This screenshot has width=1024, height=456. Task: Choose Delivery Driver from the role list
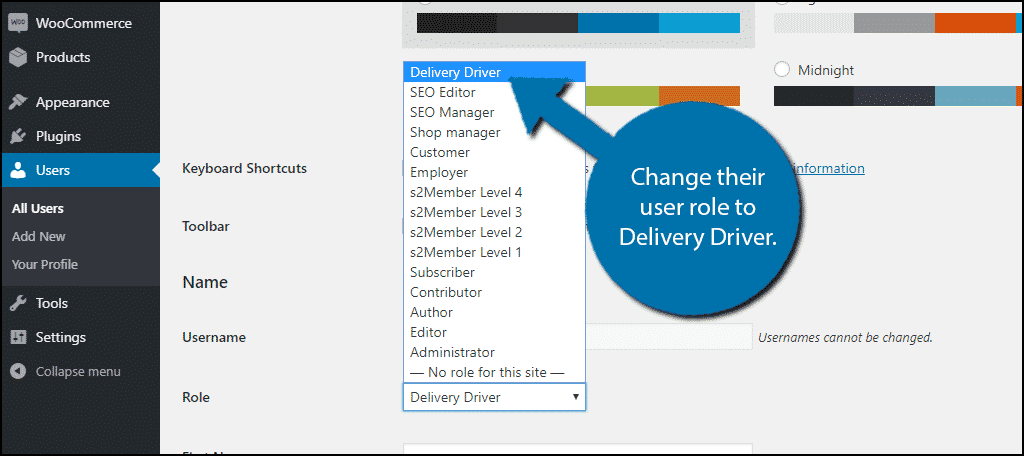(x=494, y=72)
